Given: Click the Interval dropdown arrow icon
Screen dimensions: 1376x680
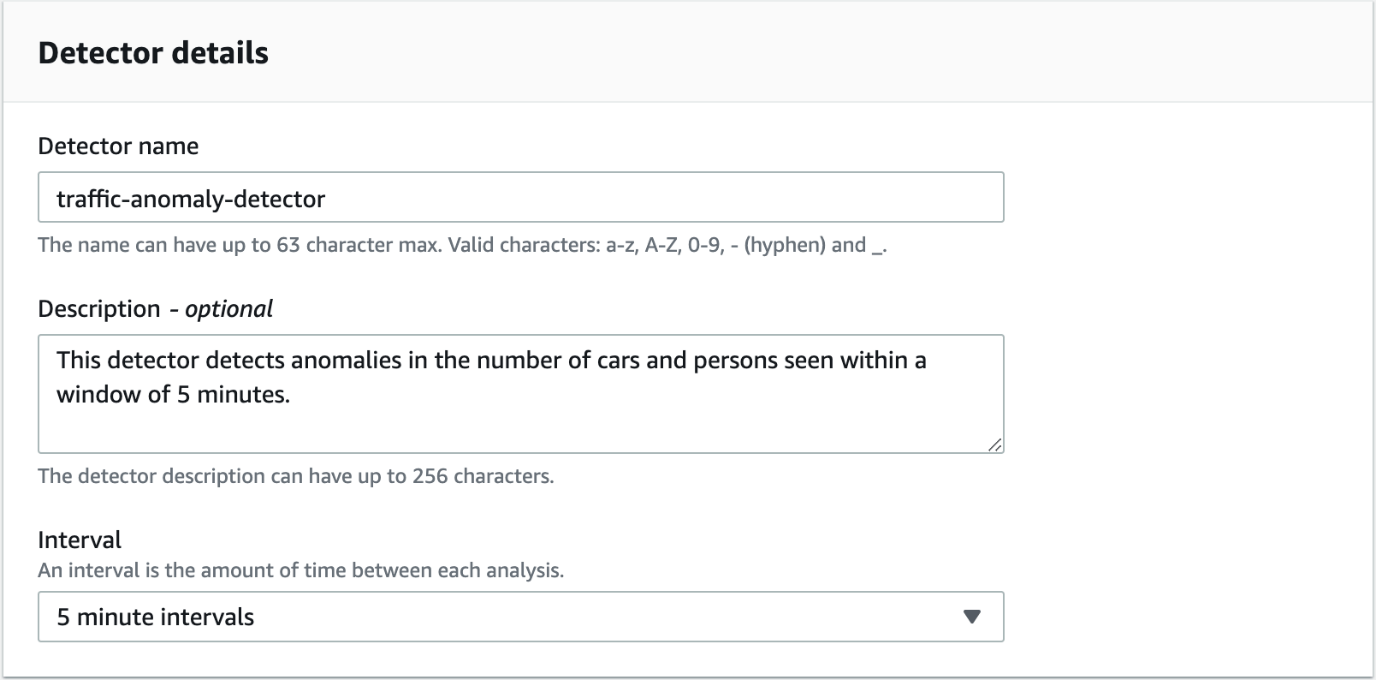Looking at the screenshot, I should point(970,617).
